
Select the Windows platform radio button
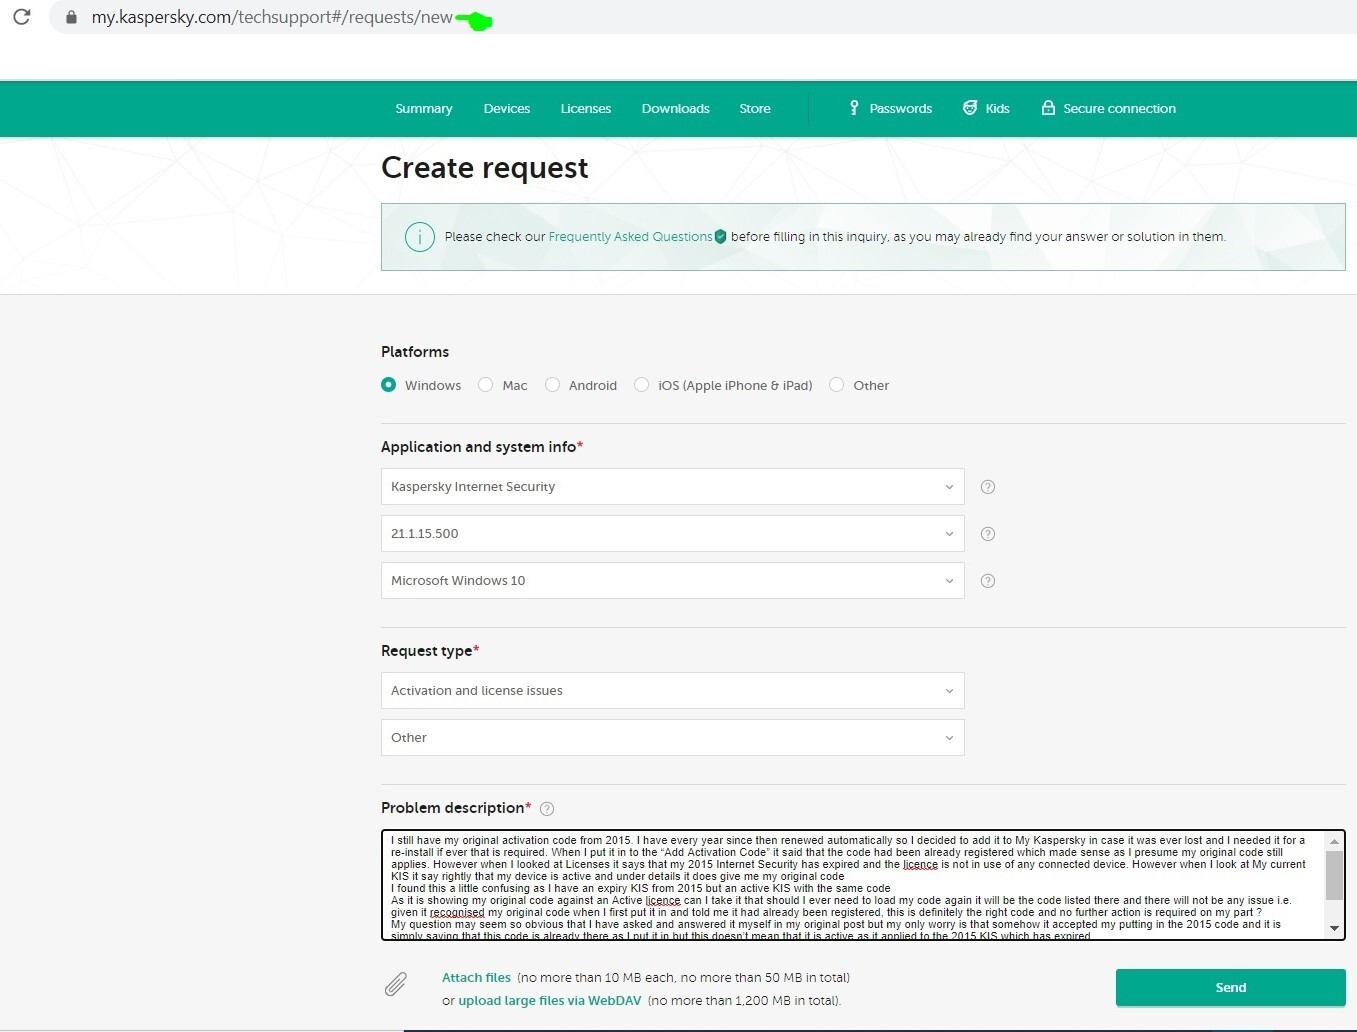[x=389, y=385]
